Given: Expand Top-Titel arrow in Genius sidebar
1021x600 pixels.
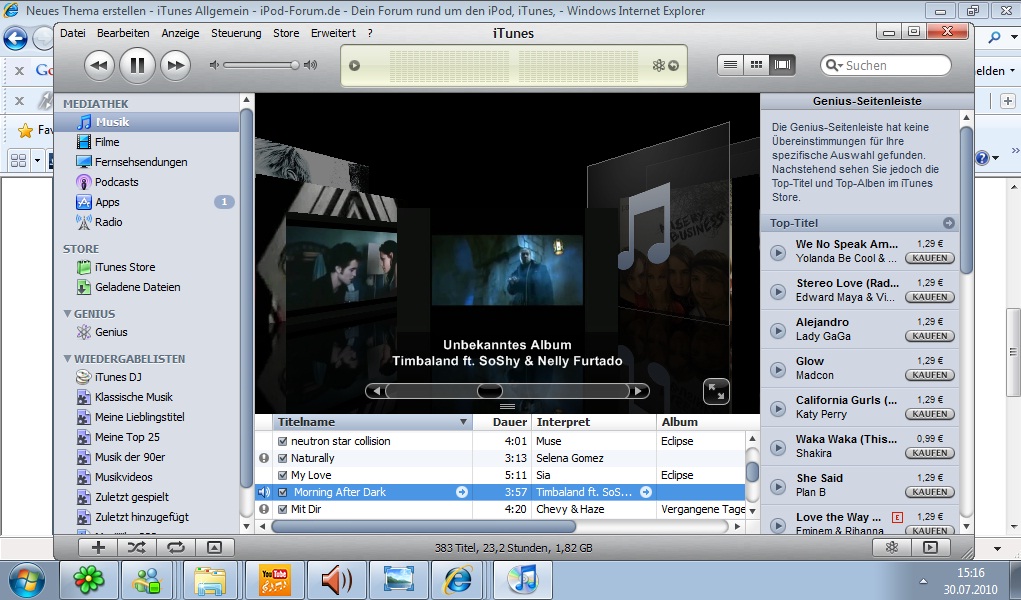Looking at the screenshot, I should click(x=949, y=223).
